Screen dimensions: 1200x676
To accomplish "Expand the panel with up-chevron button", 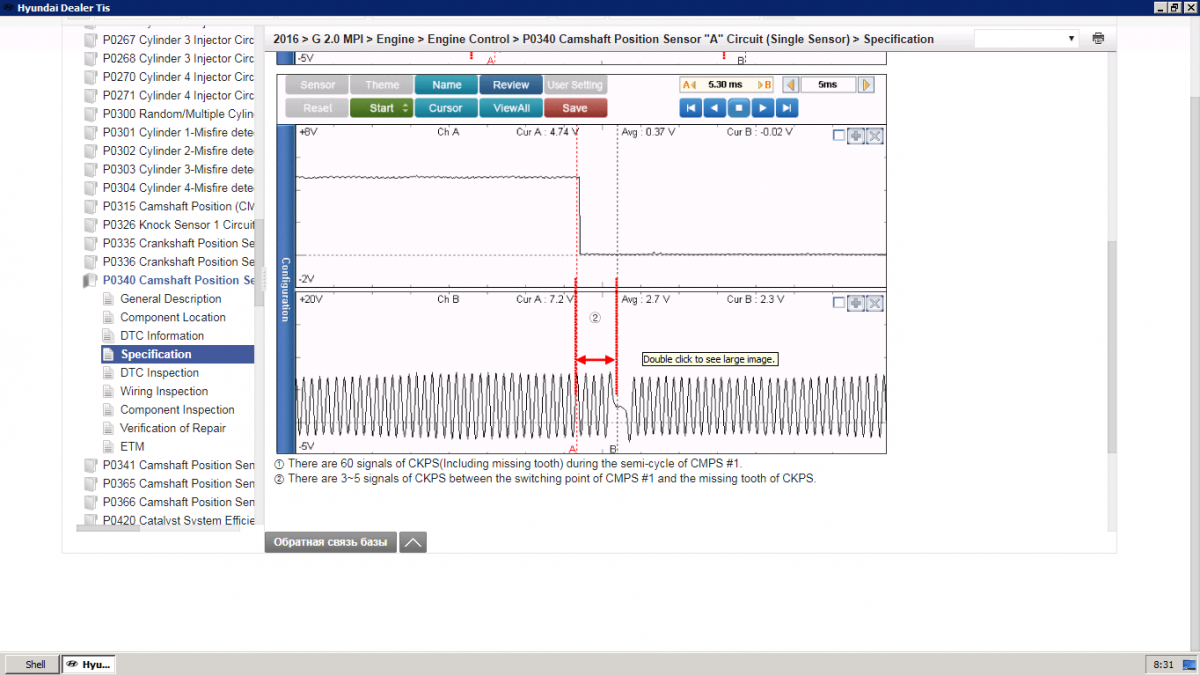I will pos(413,542).
